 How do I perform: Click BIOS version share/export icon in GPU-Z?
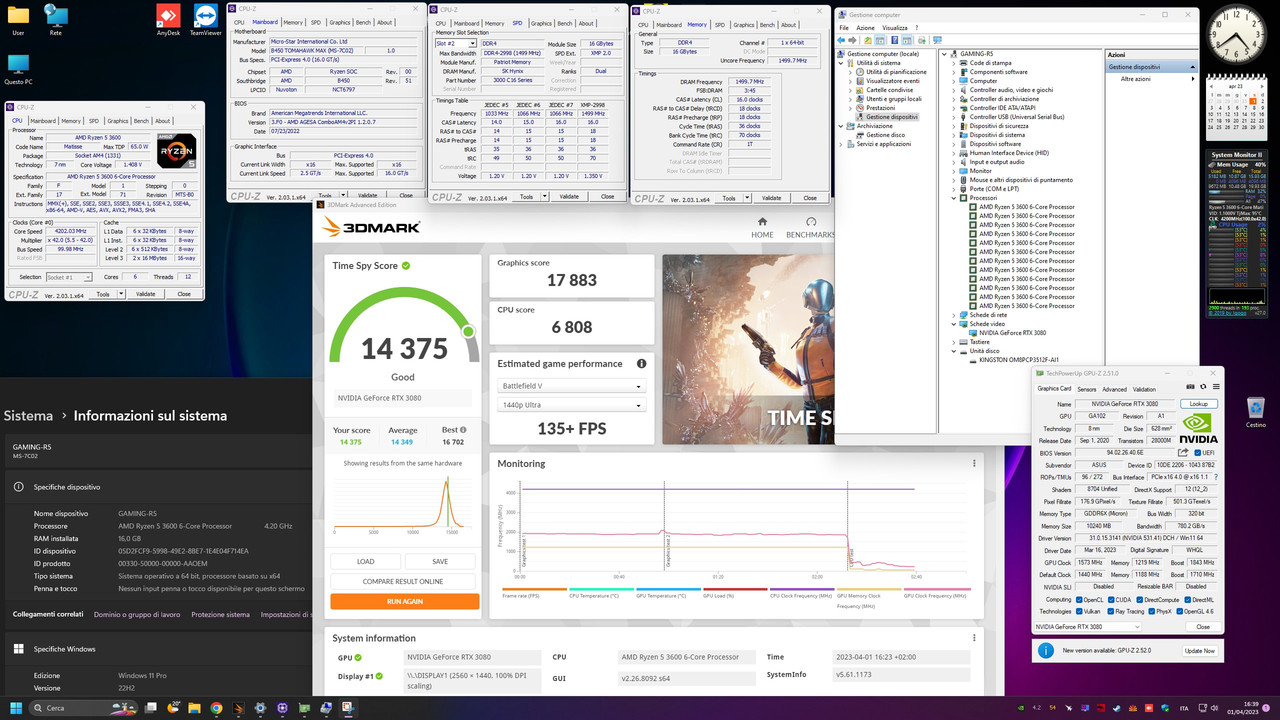click(1183, 453)
